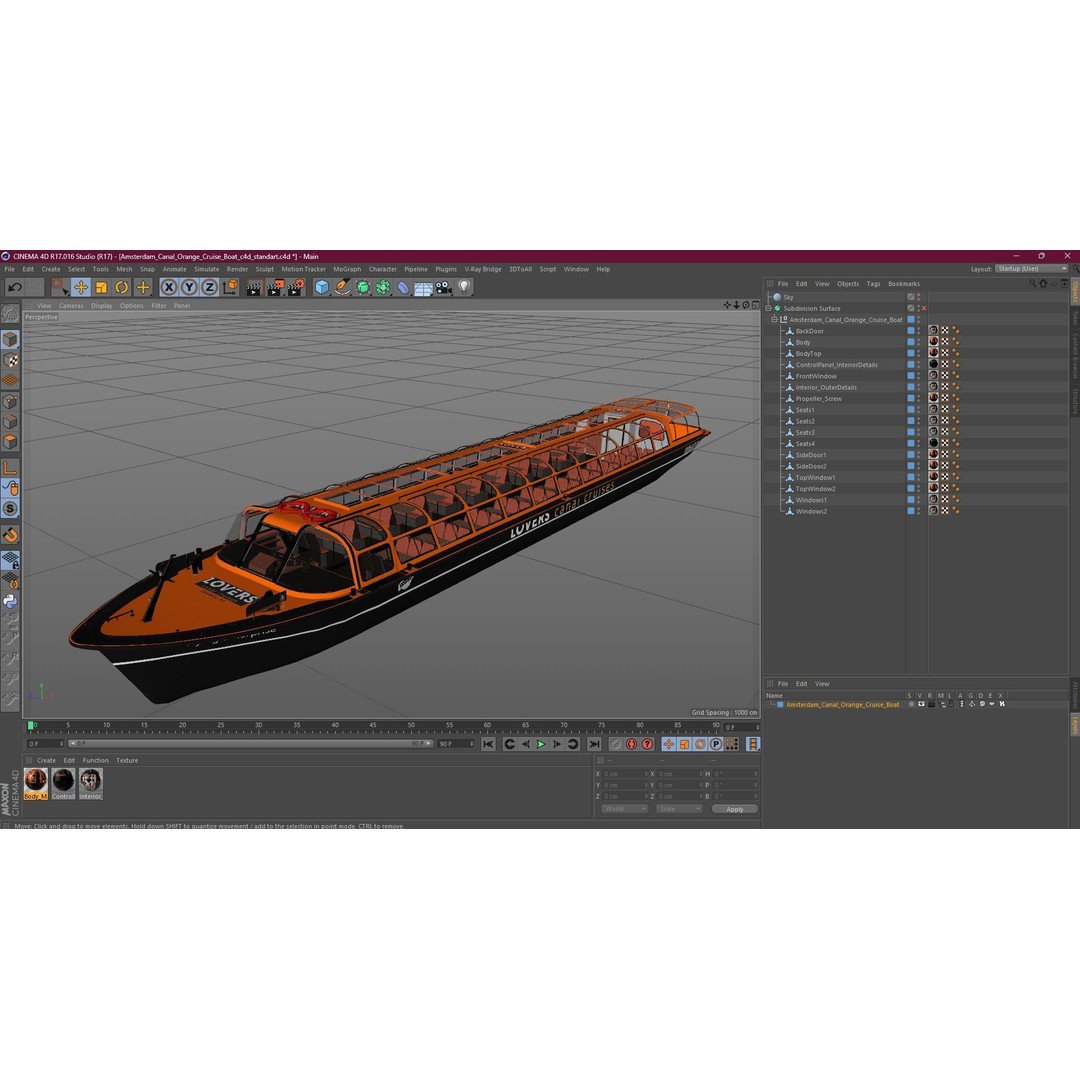Click Enable Snap icon in left toolbar
The height and width of the screenshot is (1080, 1080).
pos(10,508)
